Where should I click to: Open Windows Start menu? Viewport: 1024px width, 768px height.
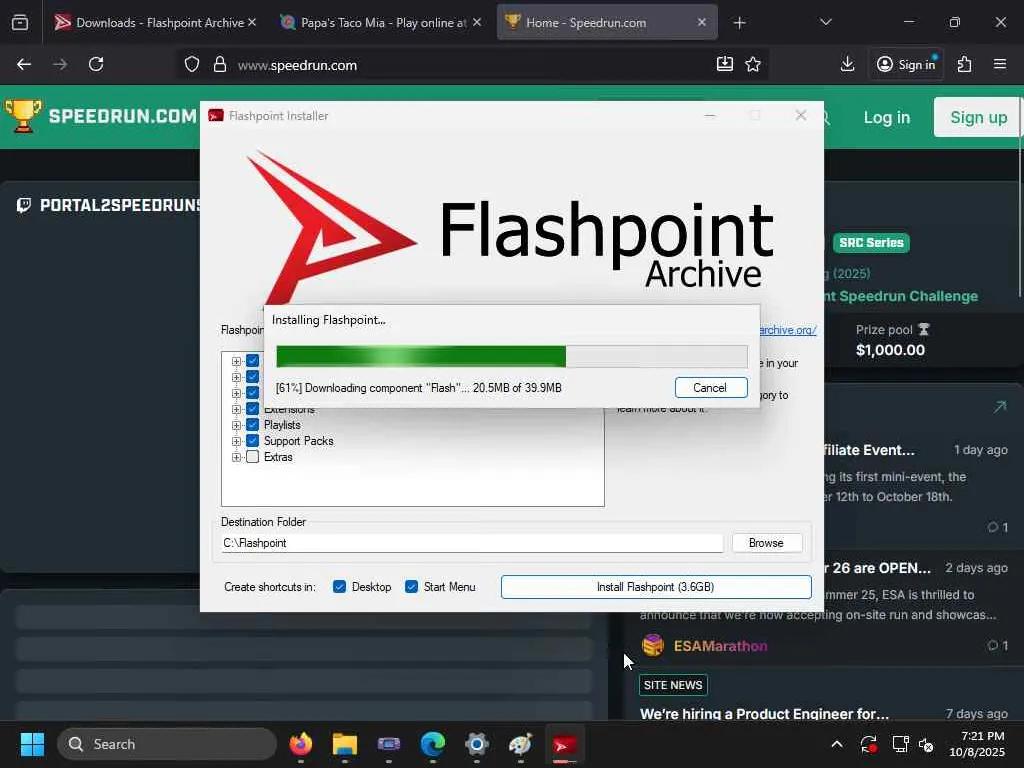click(x=32, y=744)
